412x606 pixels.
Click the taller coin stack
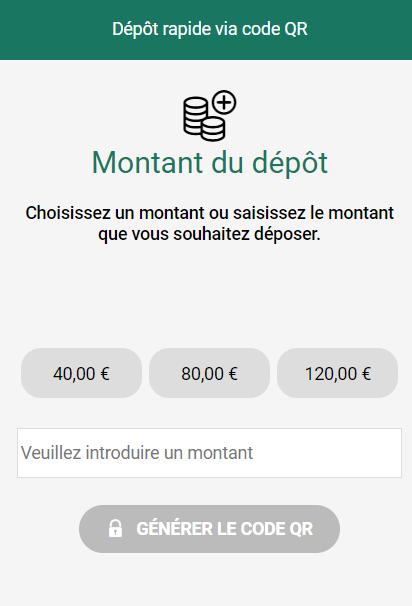click(x=195, y=116)
